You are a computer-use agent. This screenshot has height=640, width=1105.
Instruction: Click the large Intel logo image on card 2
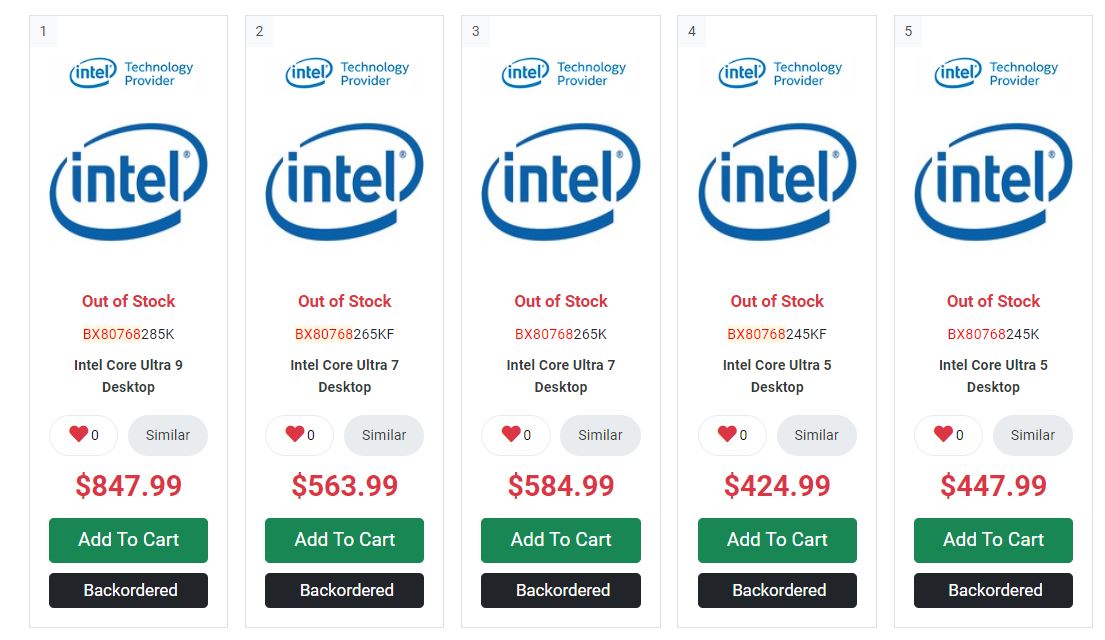(x=344, y=182)
